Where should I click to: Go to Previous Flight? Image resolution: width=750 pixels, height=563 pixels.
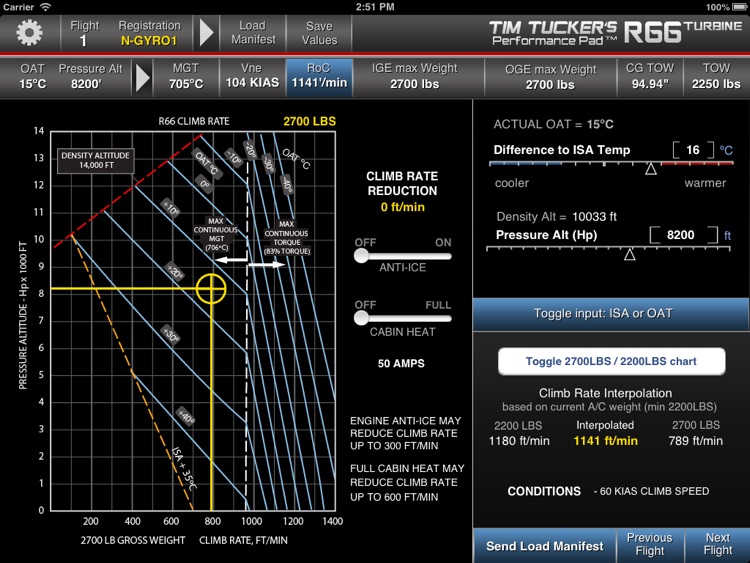tap(650, 545)
